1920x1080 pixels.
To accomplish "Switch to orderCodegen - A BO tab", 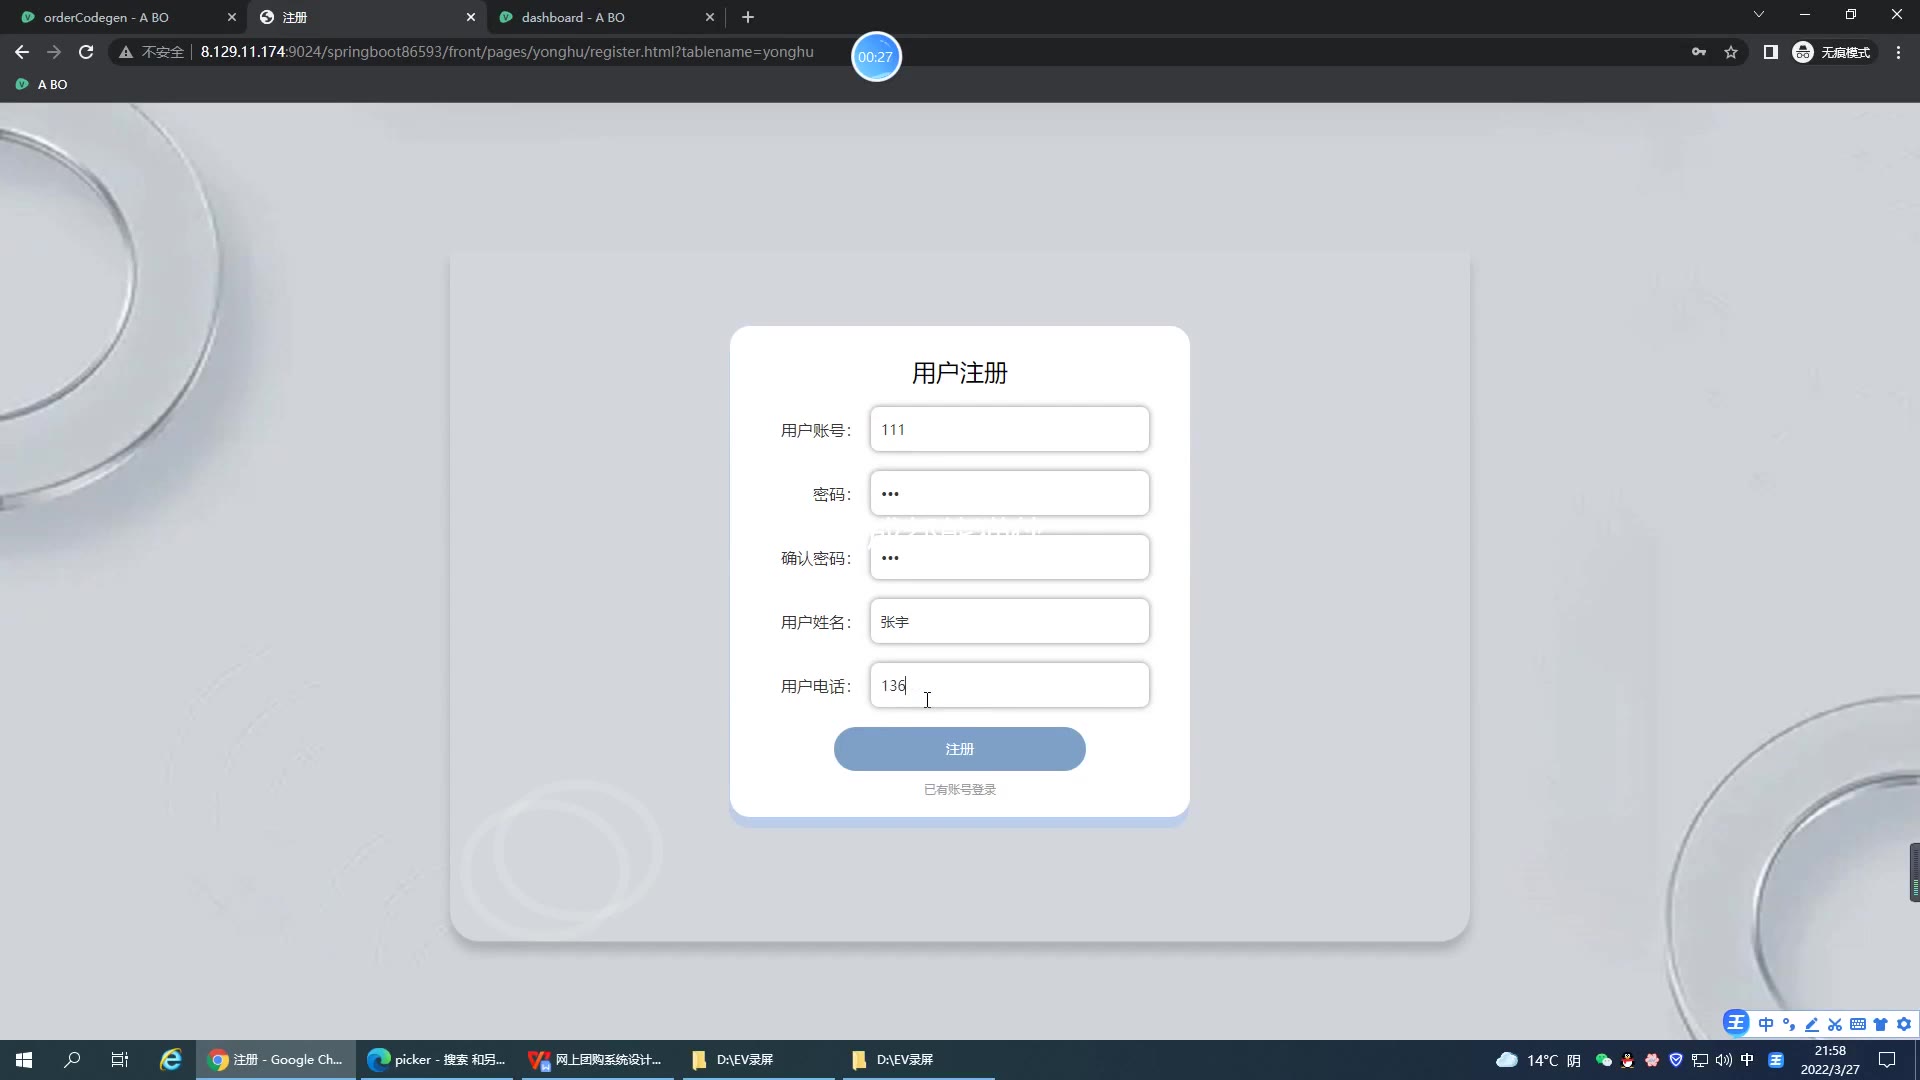I will pos(106,17).
